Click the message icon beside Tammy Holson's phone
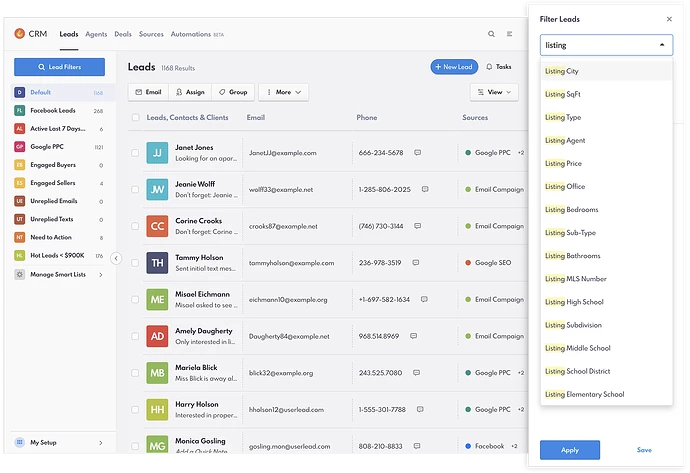This screenshot has height=473, width=690. [418, 263]
